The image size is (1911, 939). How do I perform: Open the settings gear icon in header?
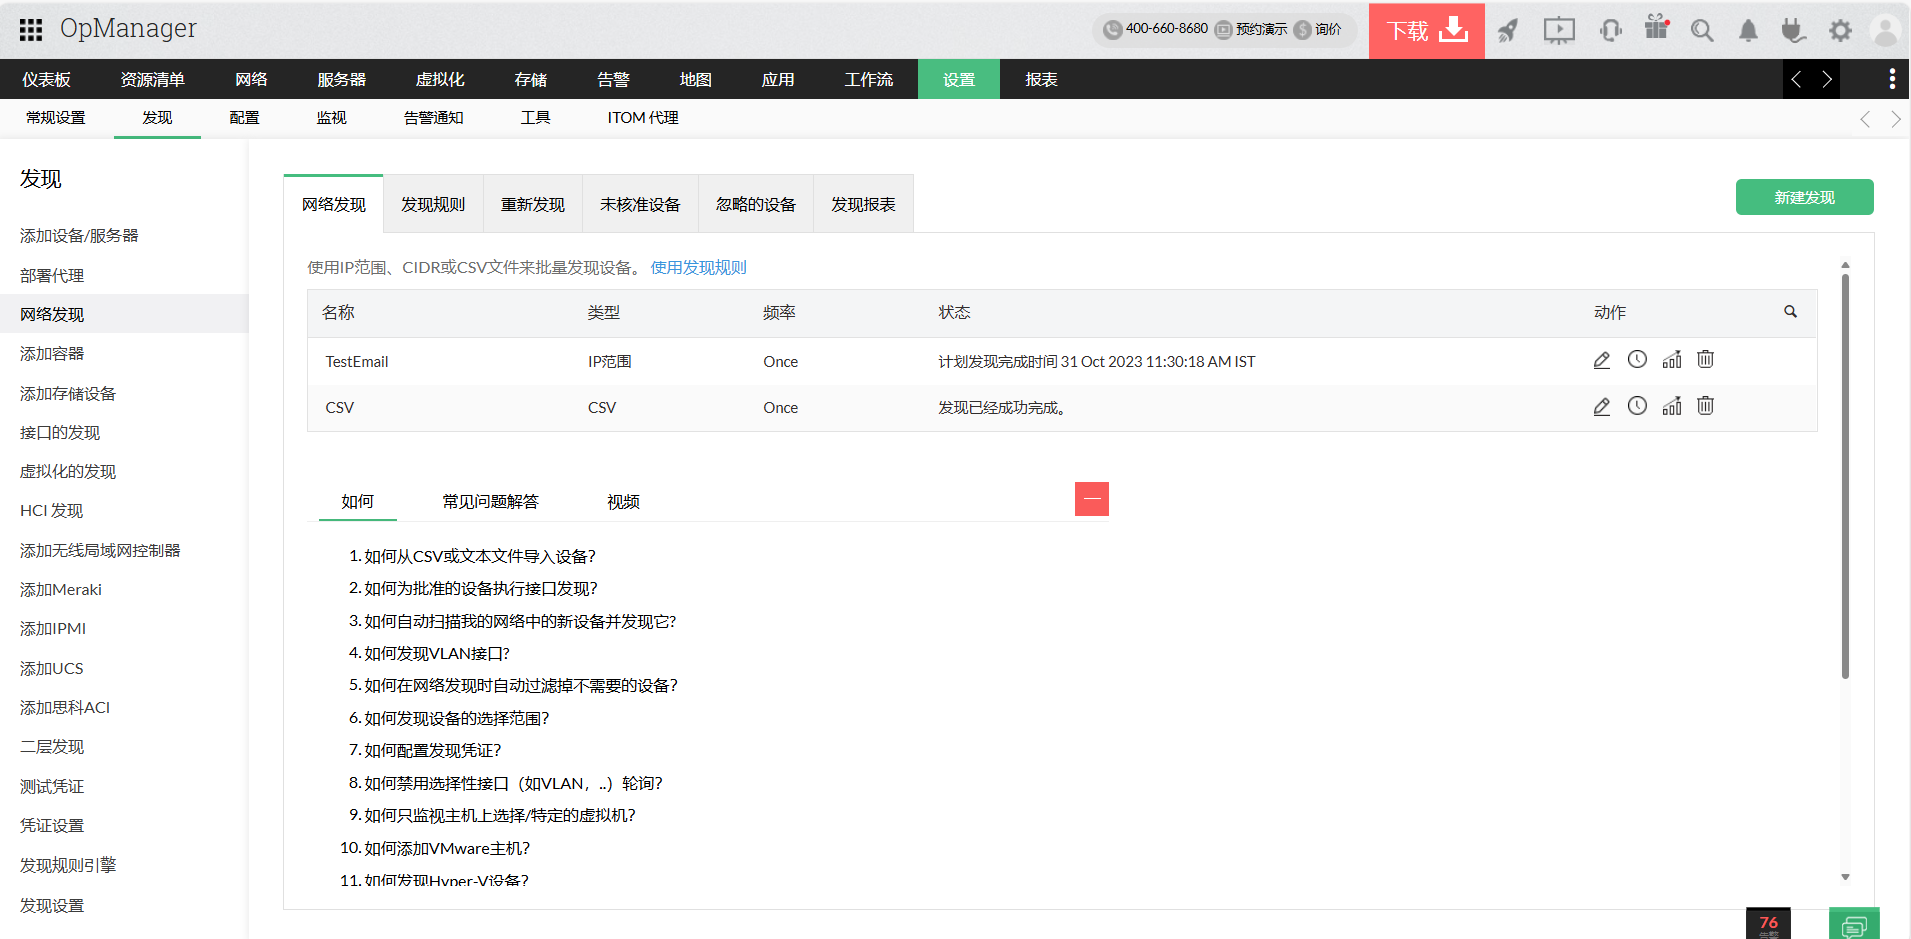point(1840,31)
